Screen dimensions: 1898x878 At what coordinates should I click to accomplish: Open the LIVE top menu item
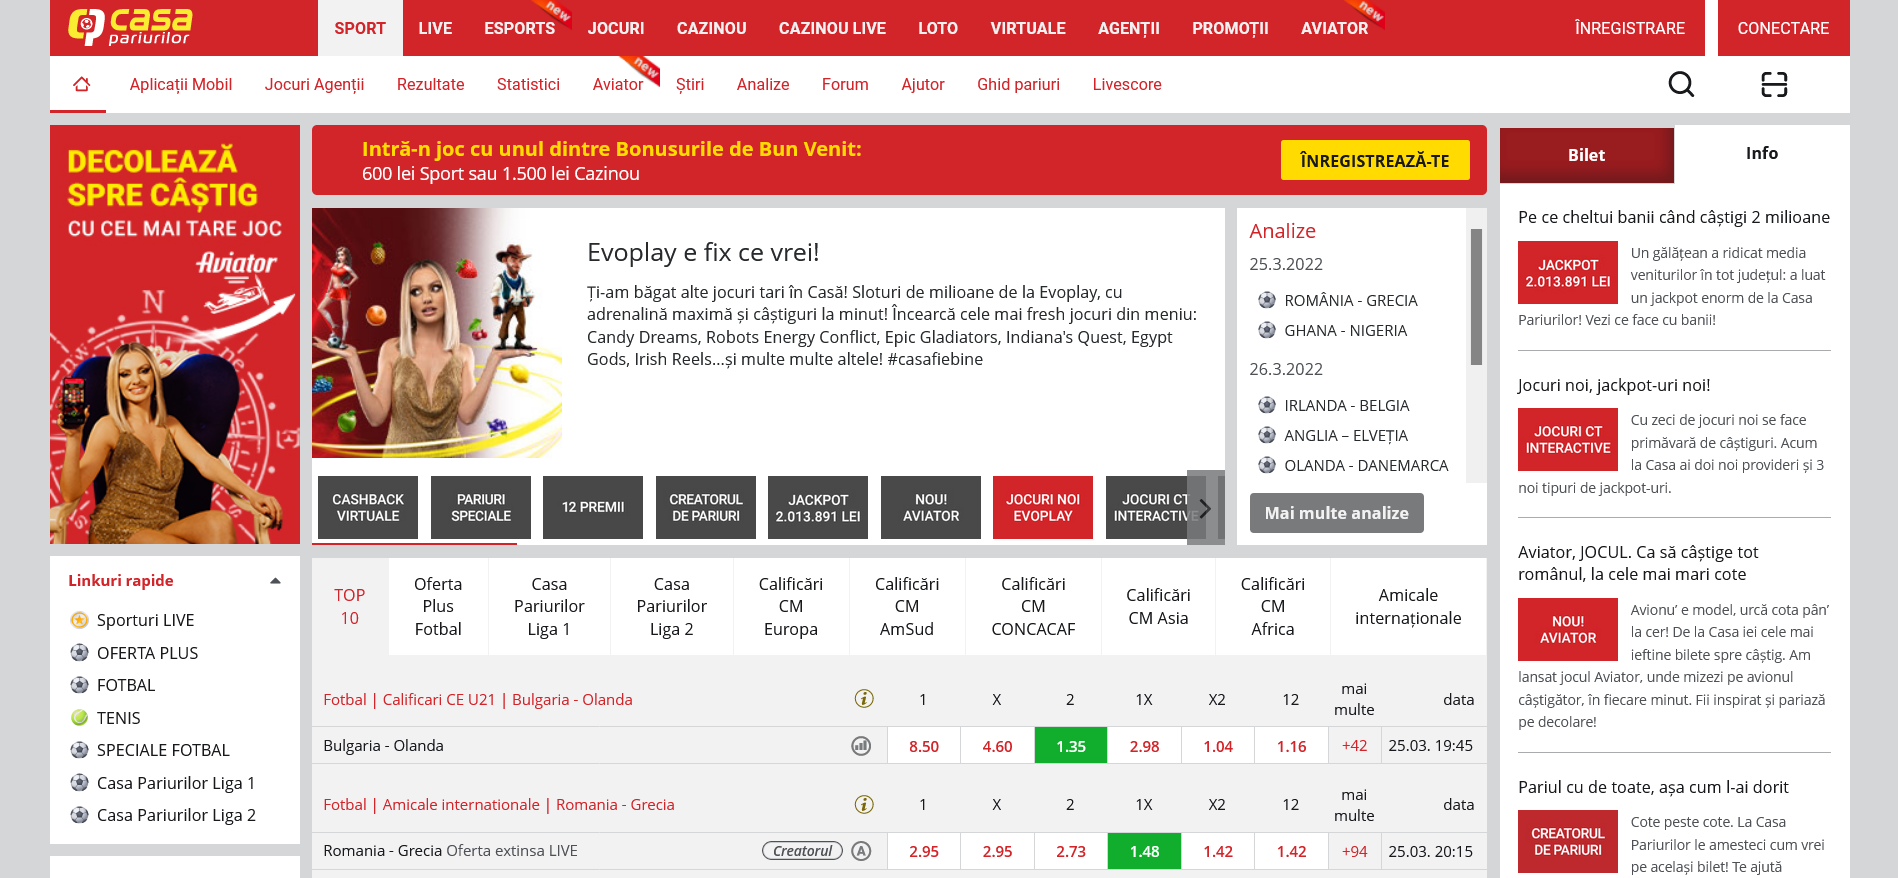pos(435,28)
